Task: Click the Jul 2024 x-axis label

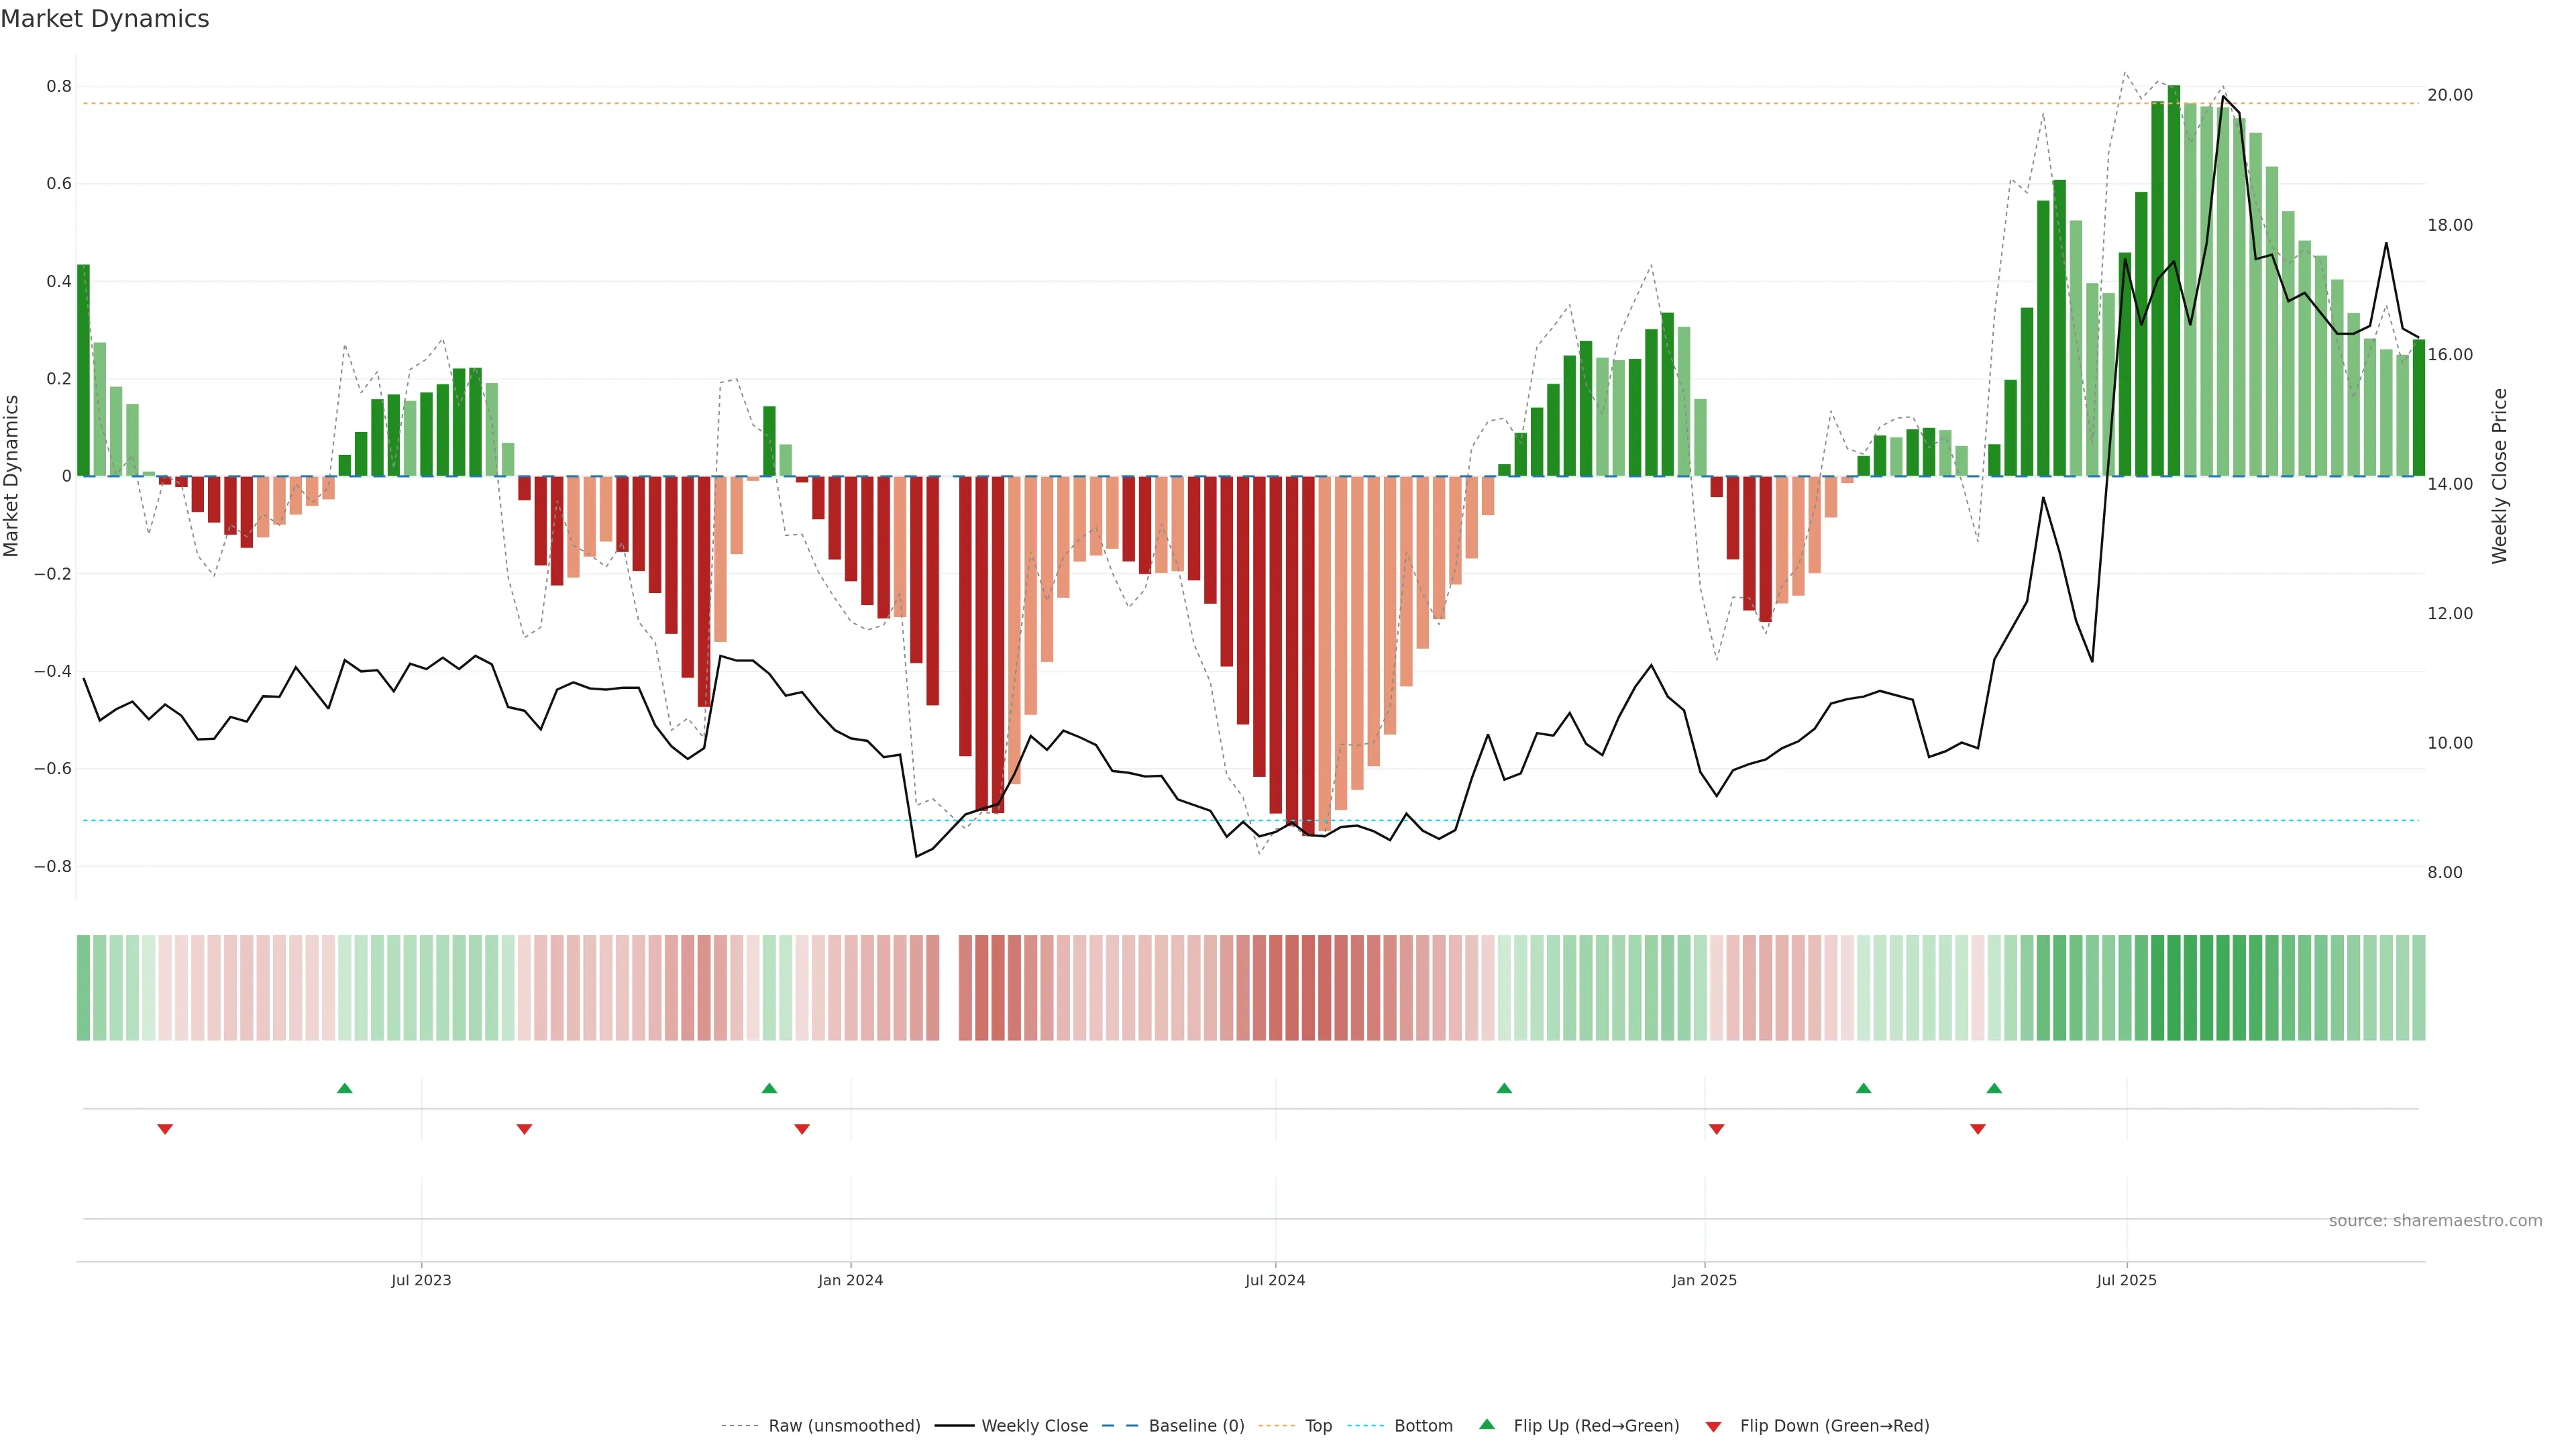Action: (1275, 1280)
